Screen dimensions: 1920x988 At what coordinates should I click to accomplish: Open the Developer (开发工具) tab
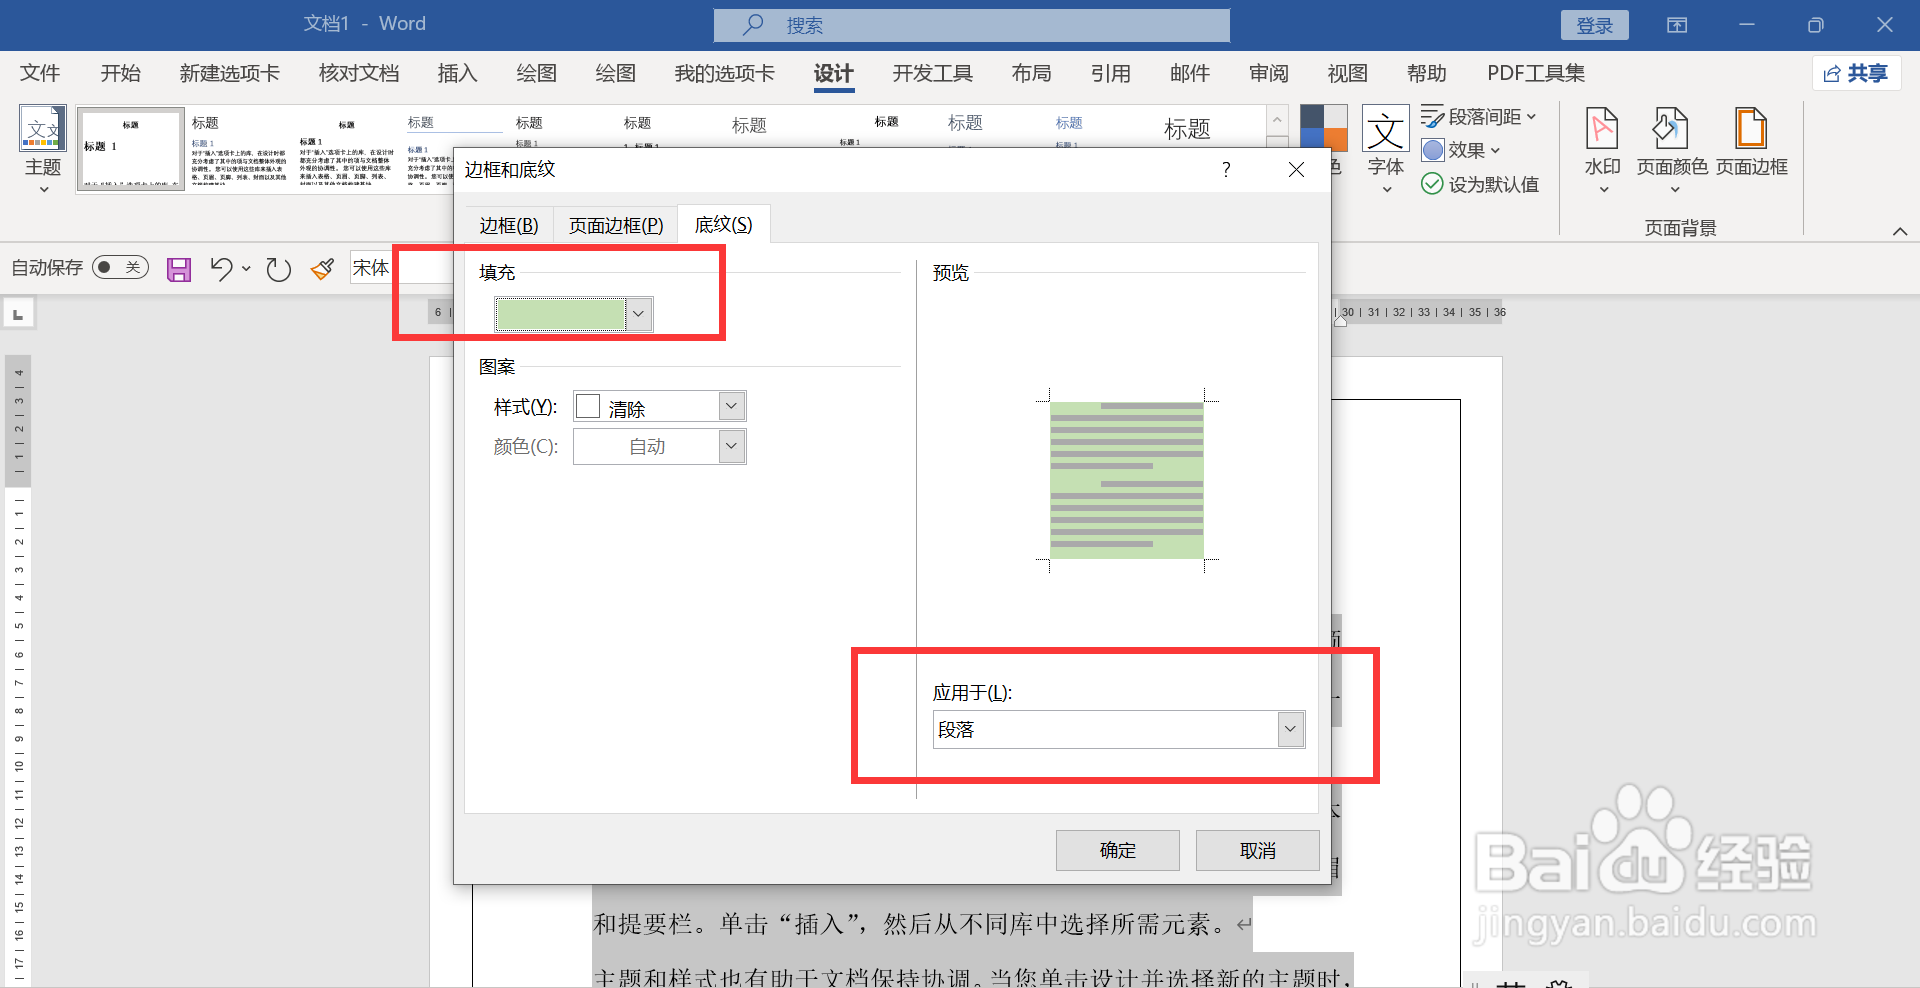coord(933,73)
